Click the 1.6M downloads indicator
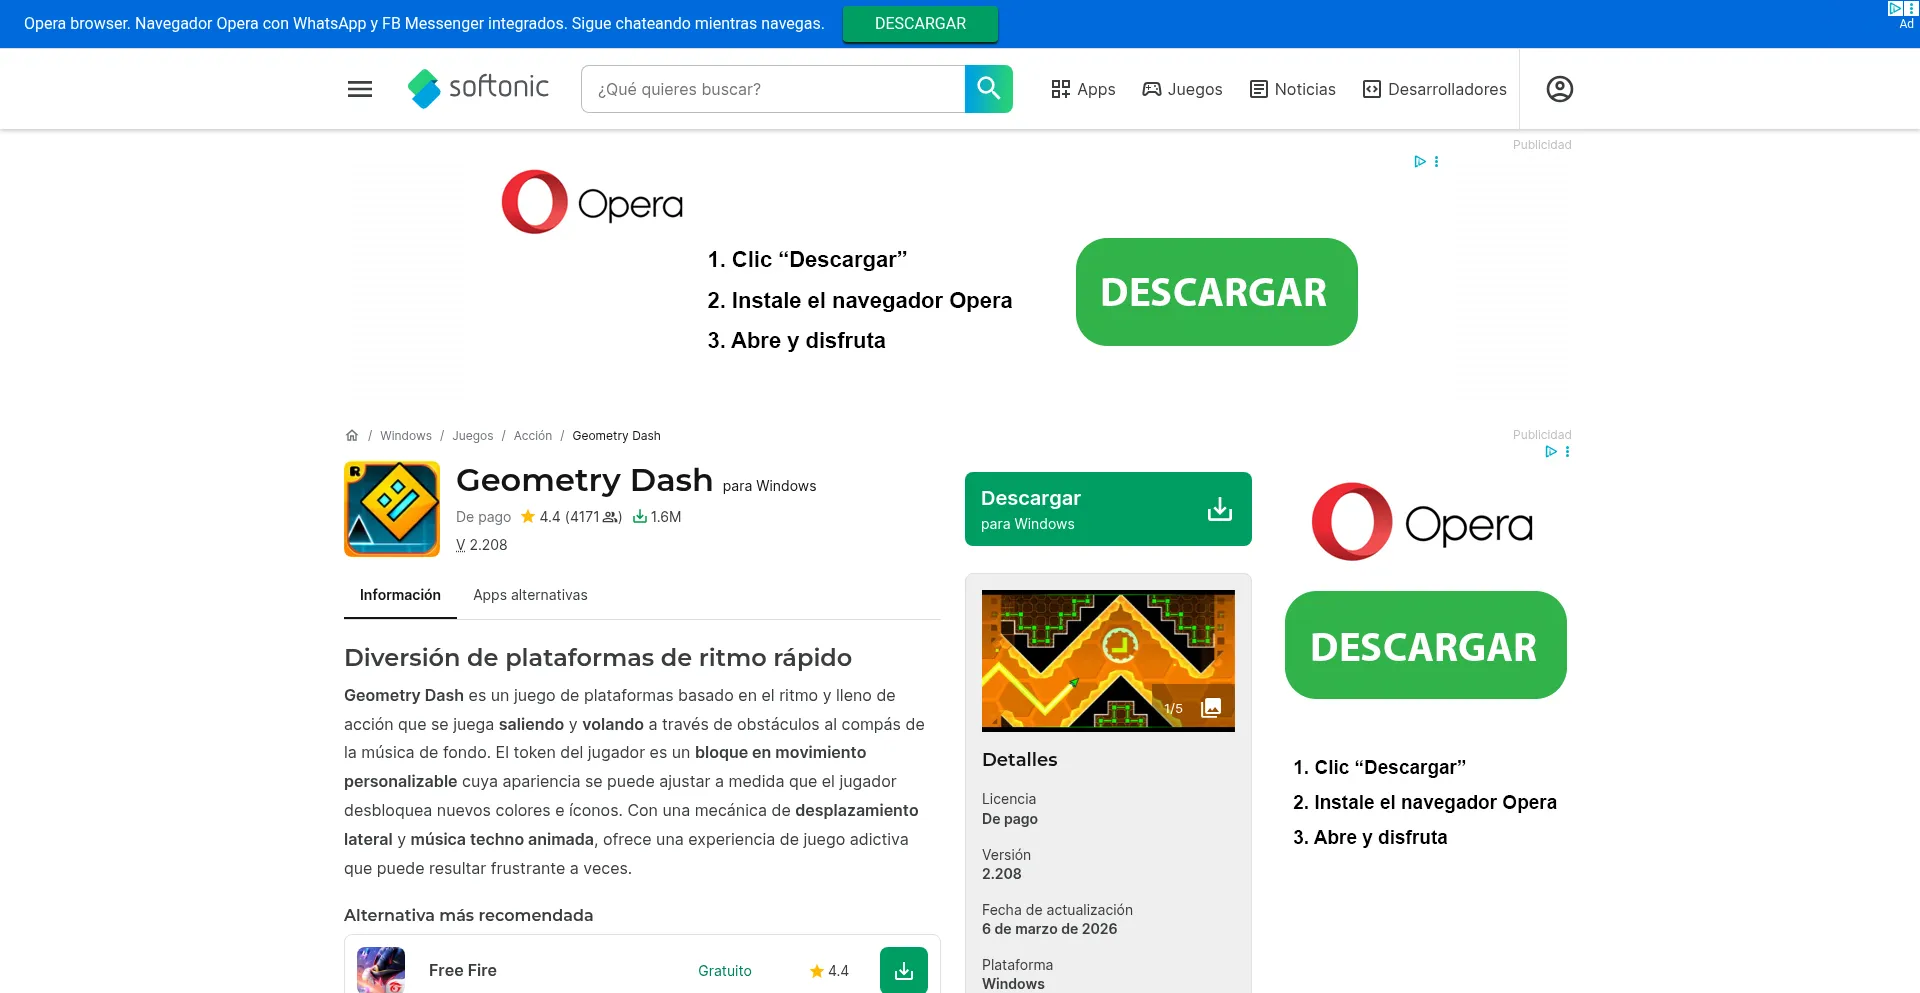The width and height of the screenshot is (1920, 993). 657,517
